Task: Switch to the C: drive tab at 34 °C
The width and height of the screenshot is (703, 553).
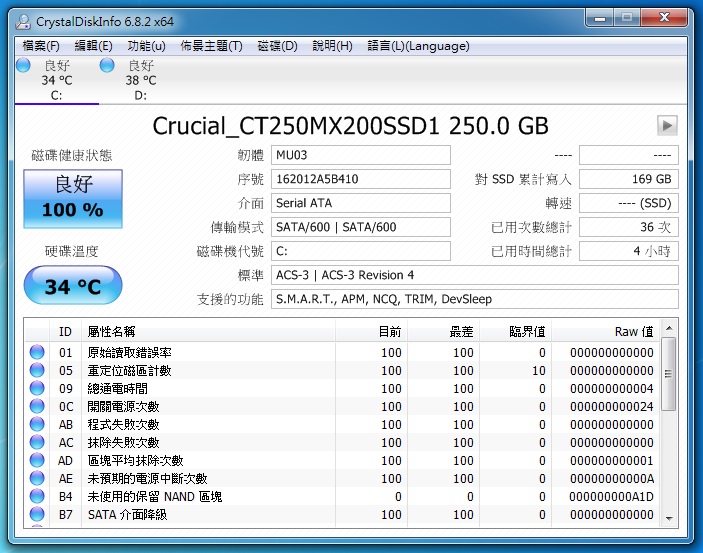Action: point(56,80)
